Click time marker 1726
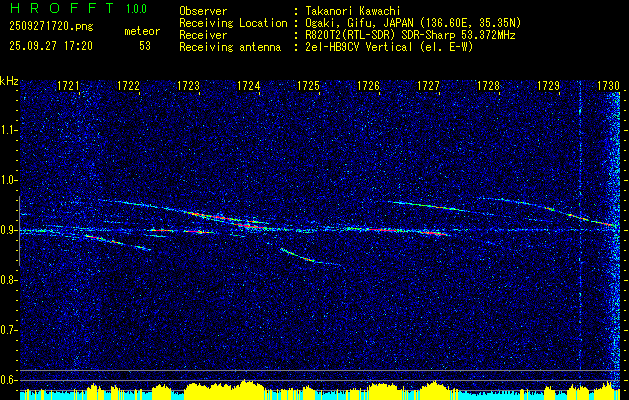Screen dimensions: 629x400 (x=368, y=85)
